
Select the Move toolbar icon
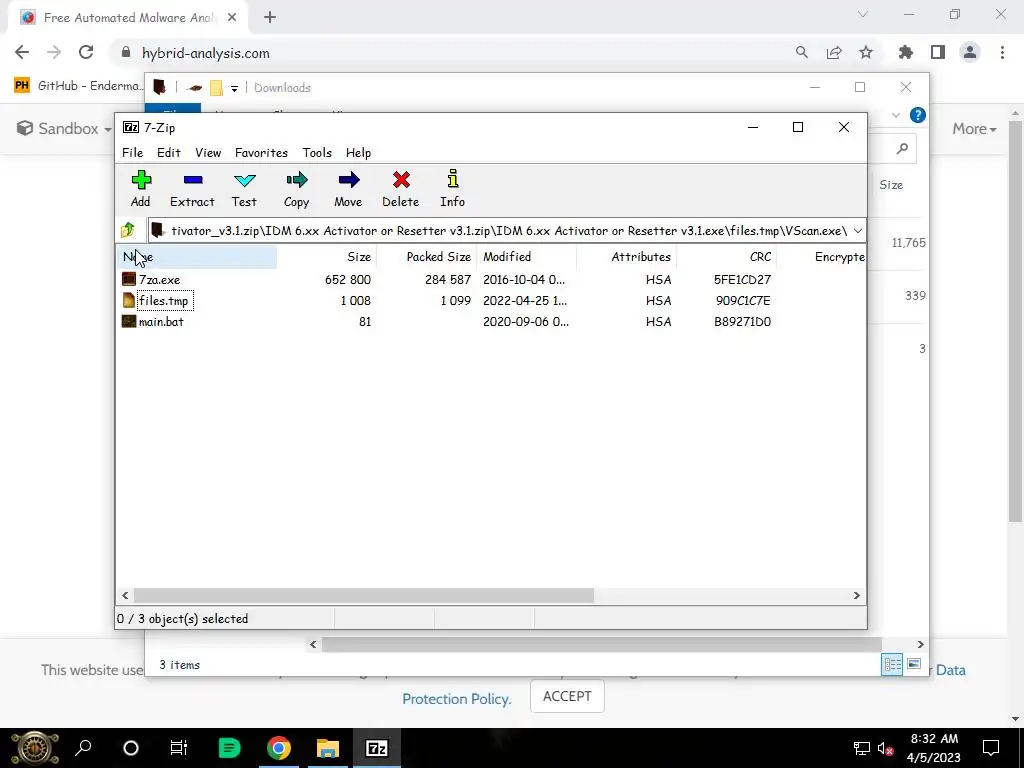[348, 188]
